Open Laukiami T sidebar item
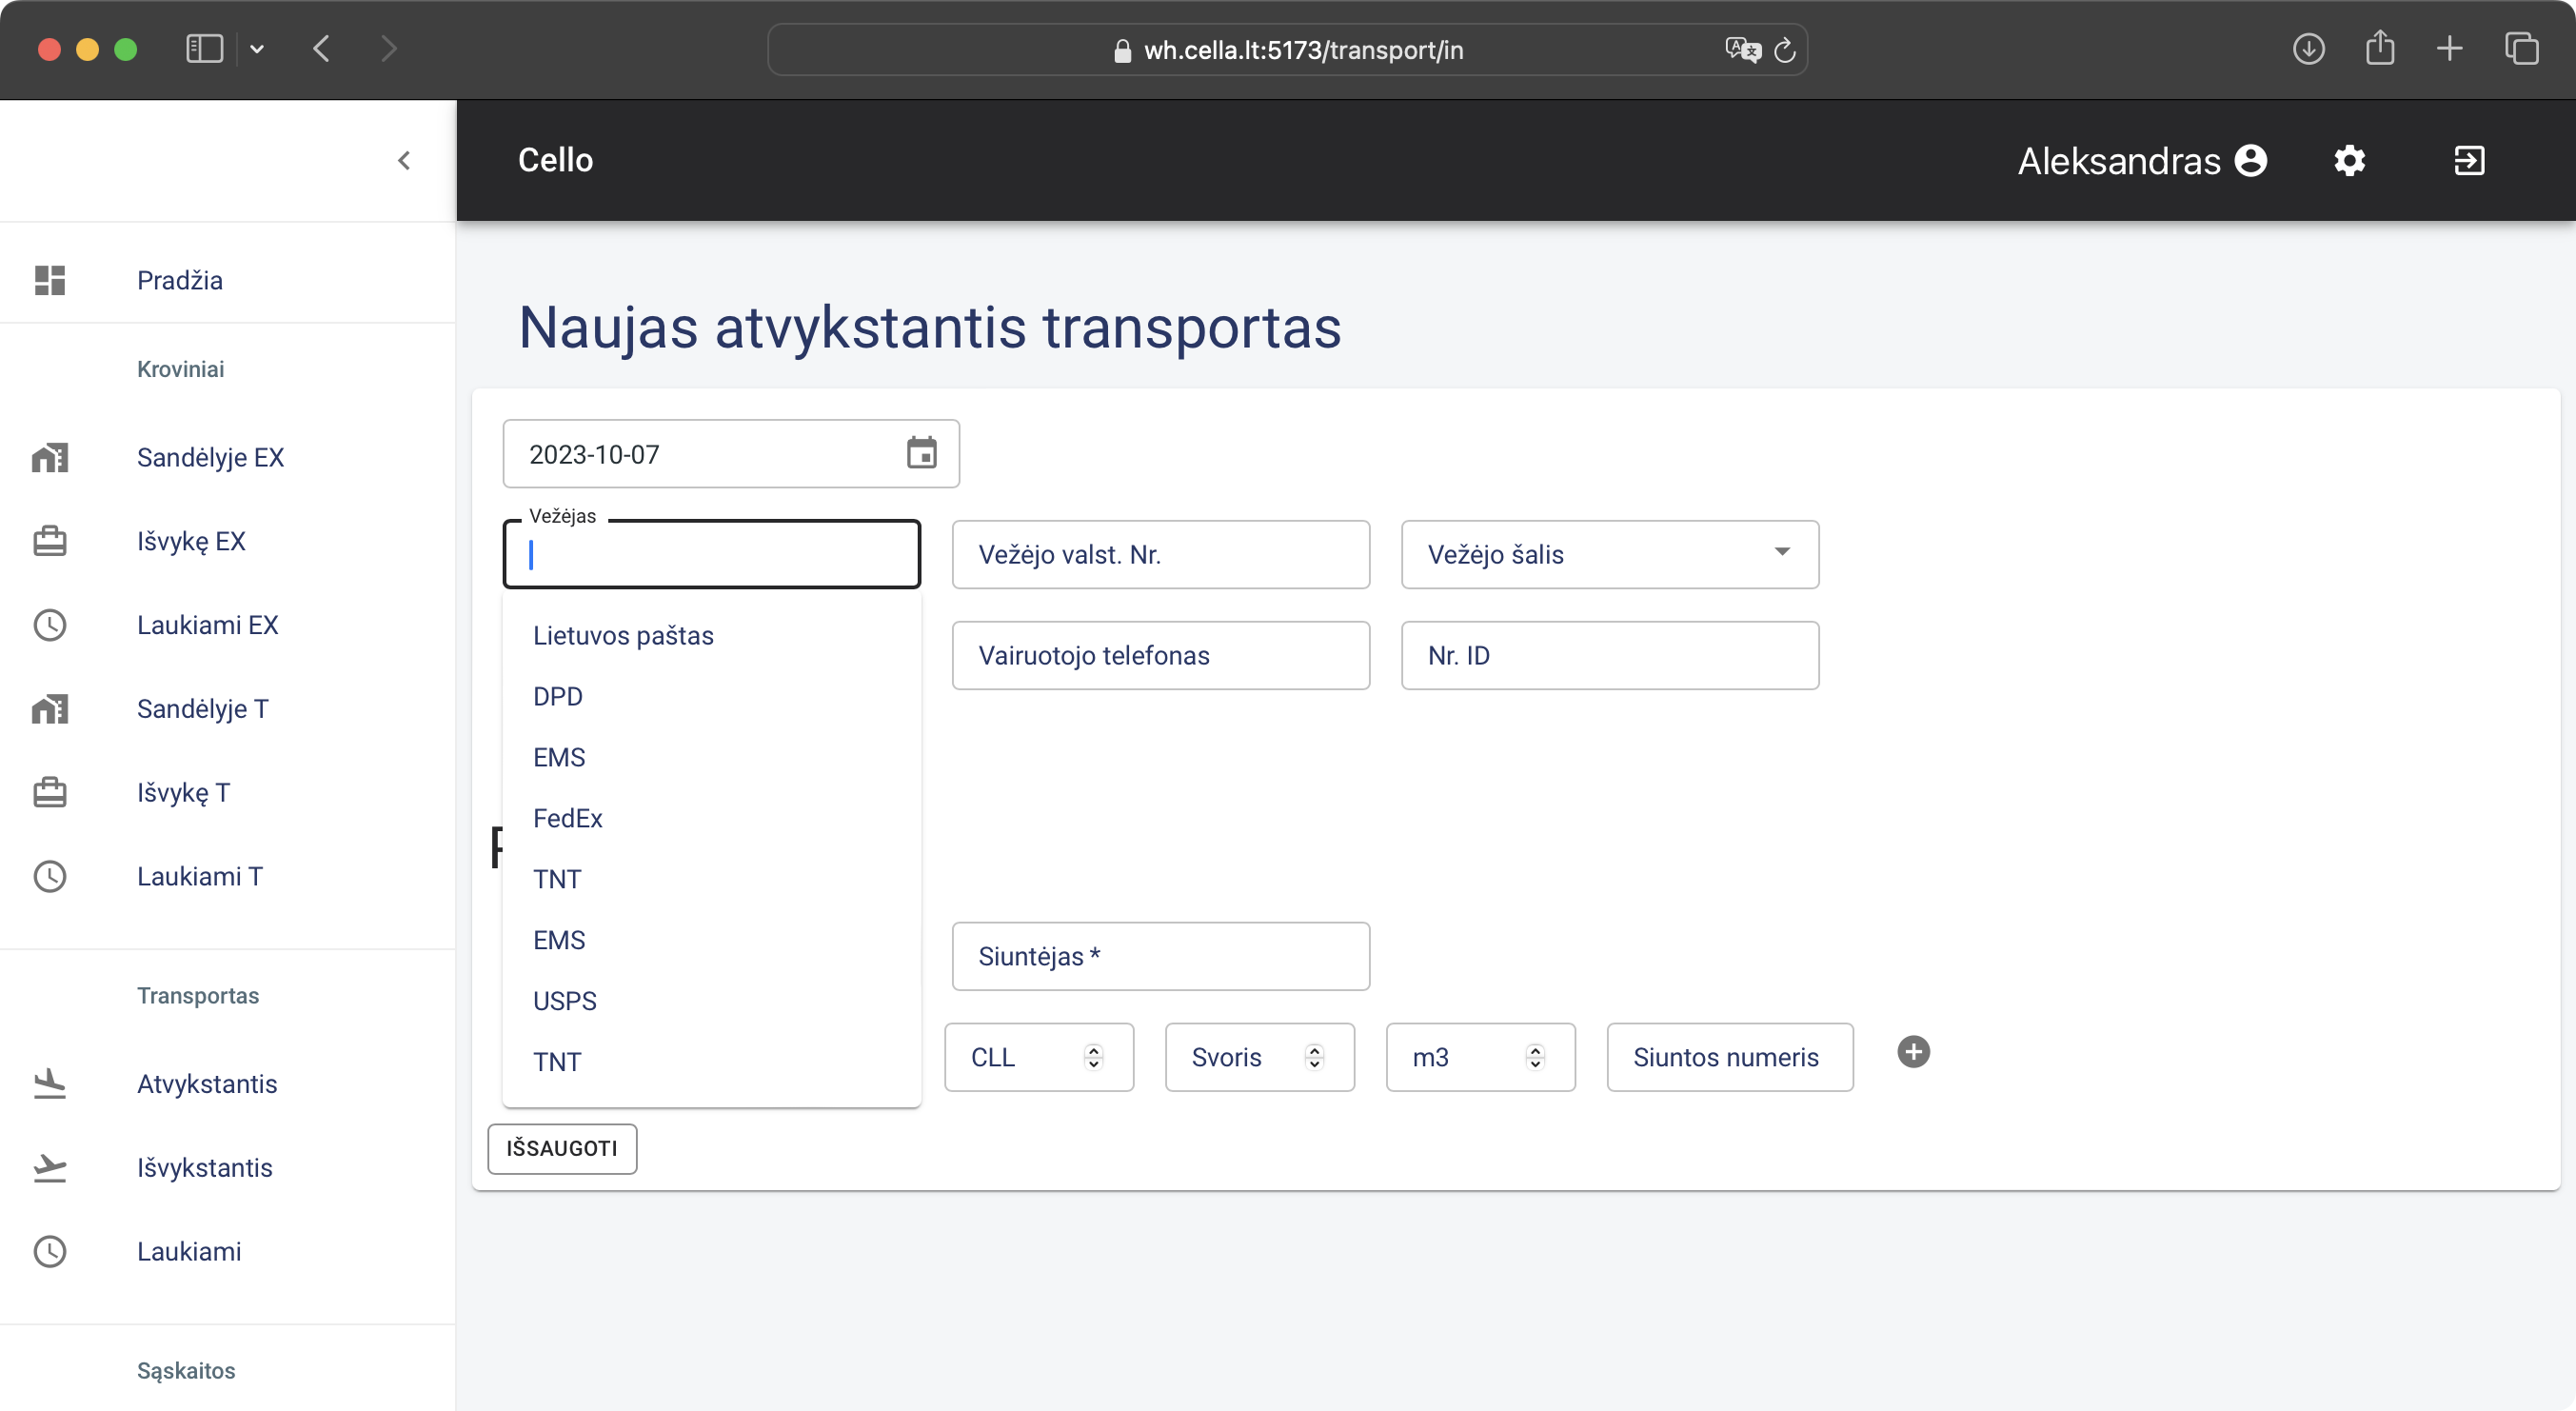This screenshot has height=1411, width=2576. (x=199, y=876)
